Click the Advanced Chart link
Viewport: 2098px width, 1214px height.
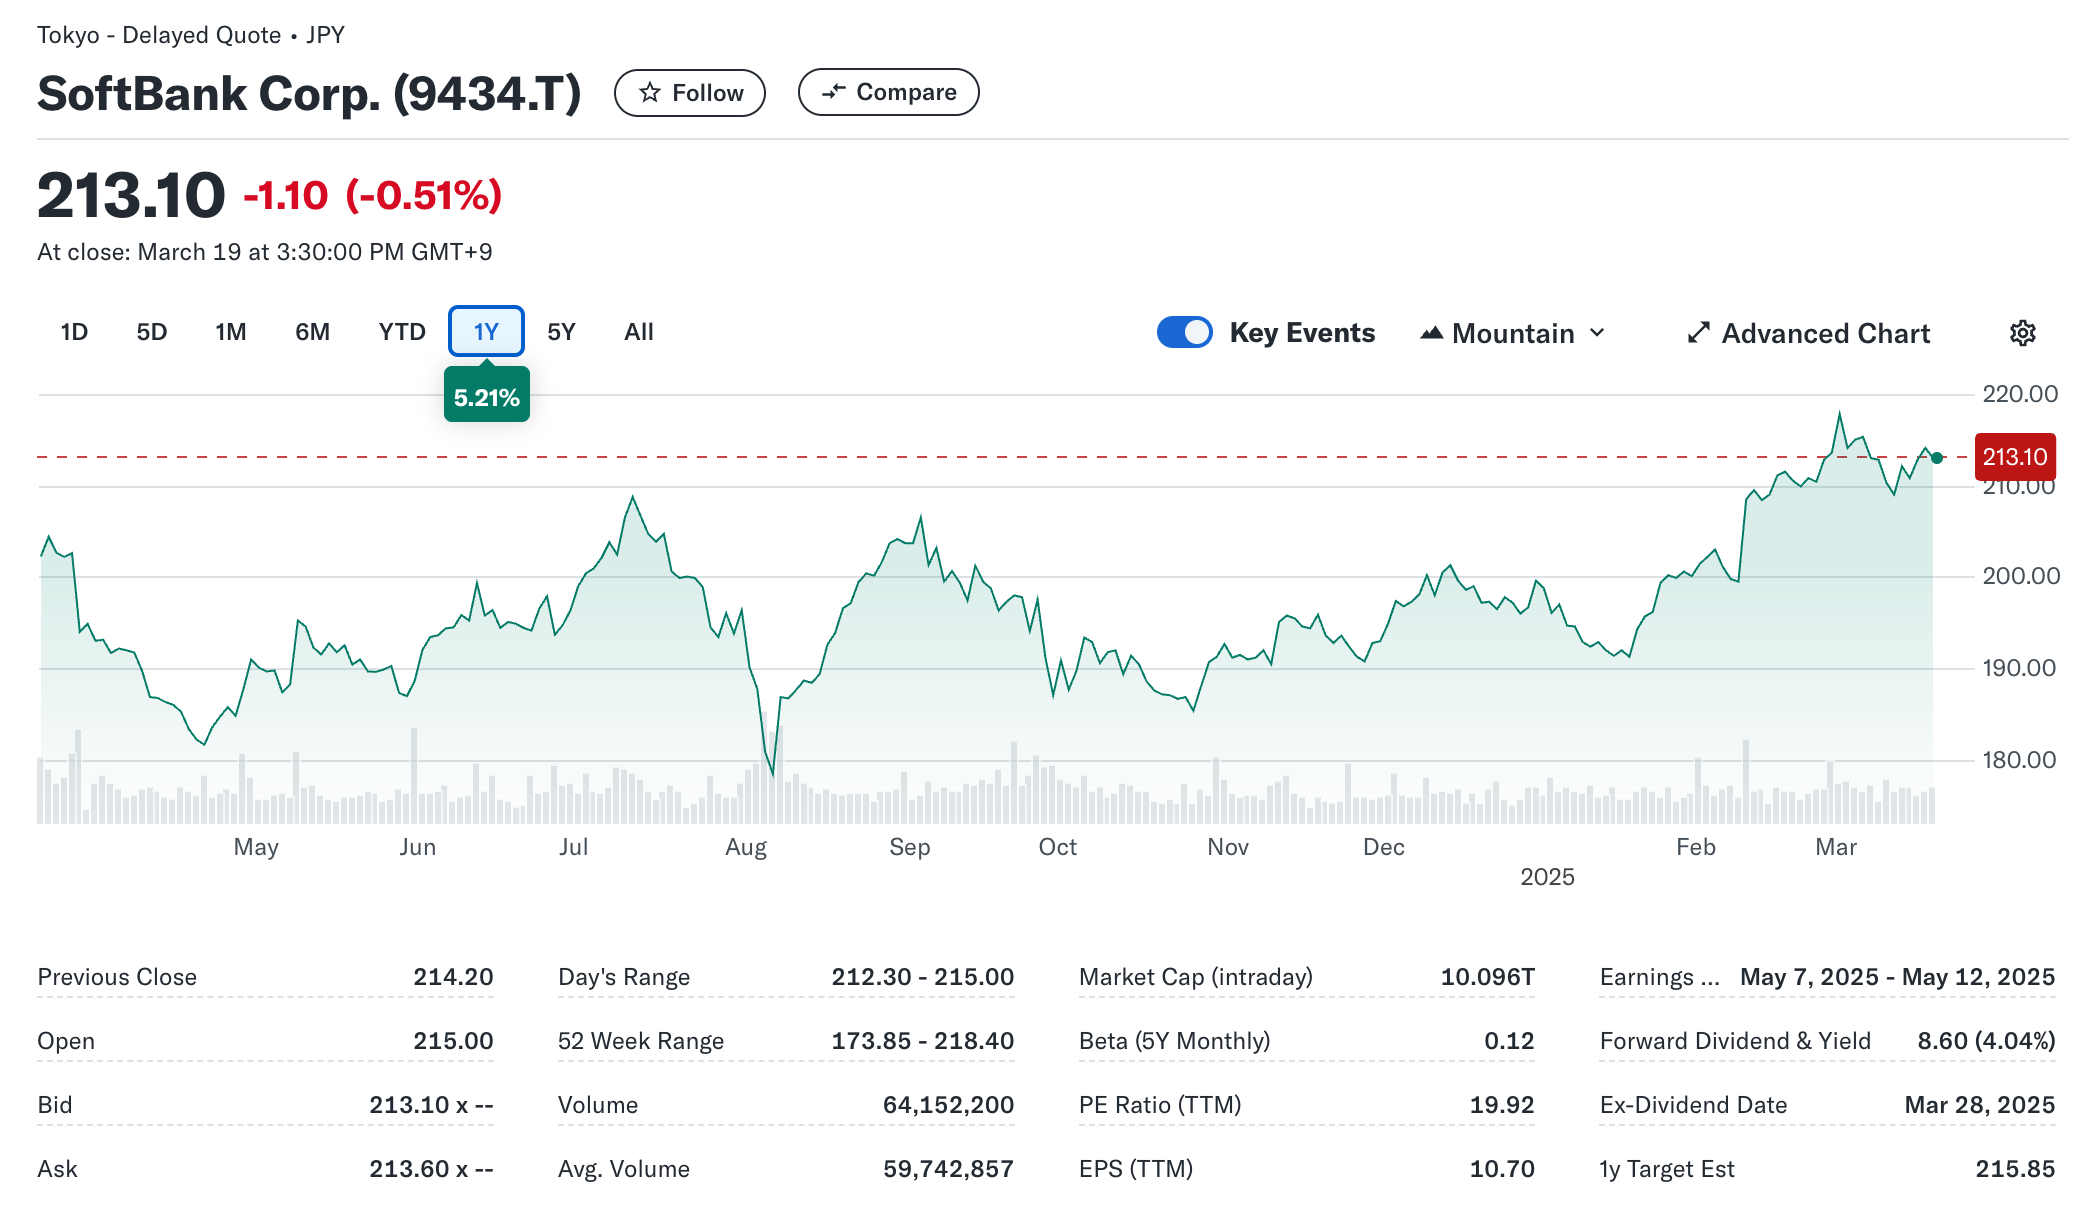[x=1825, y=333]
